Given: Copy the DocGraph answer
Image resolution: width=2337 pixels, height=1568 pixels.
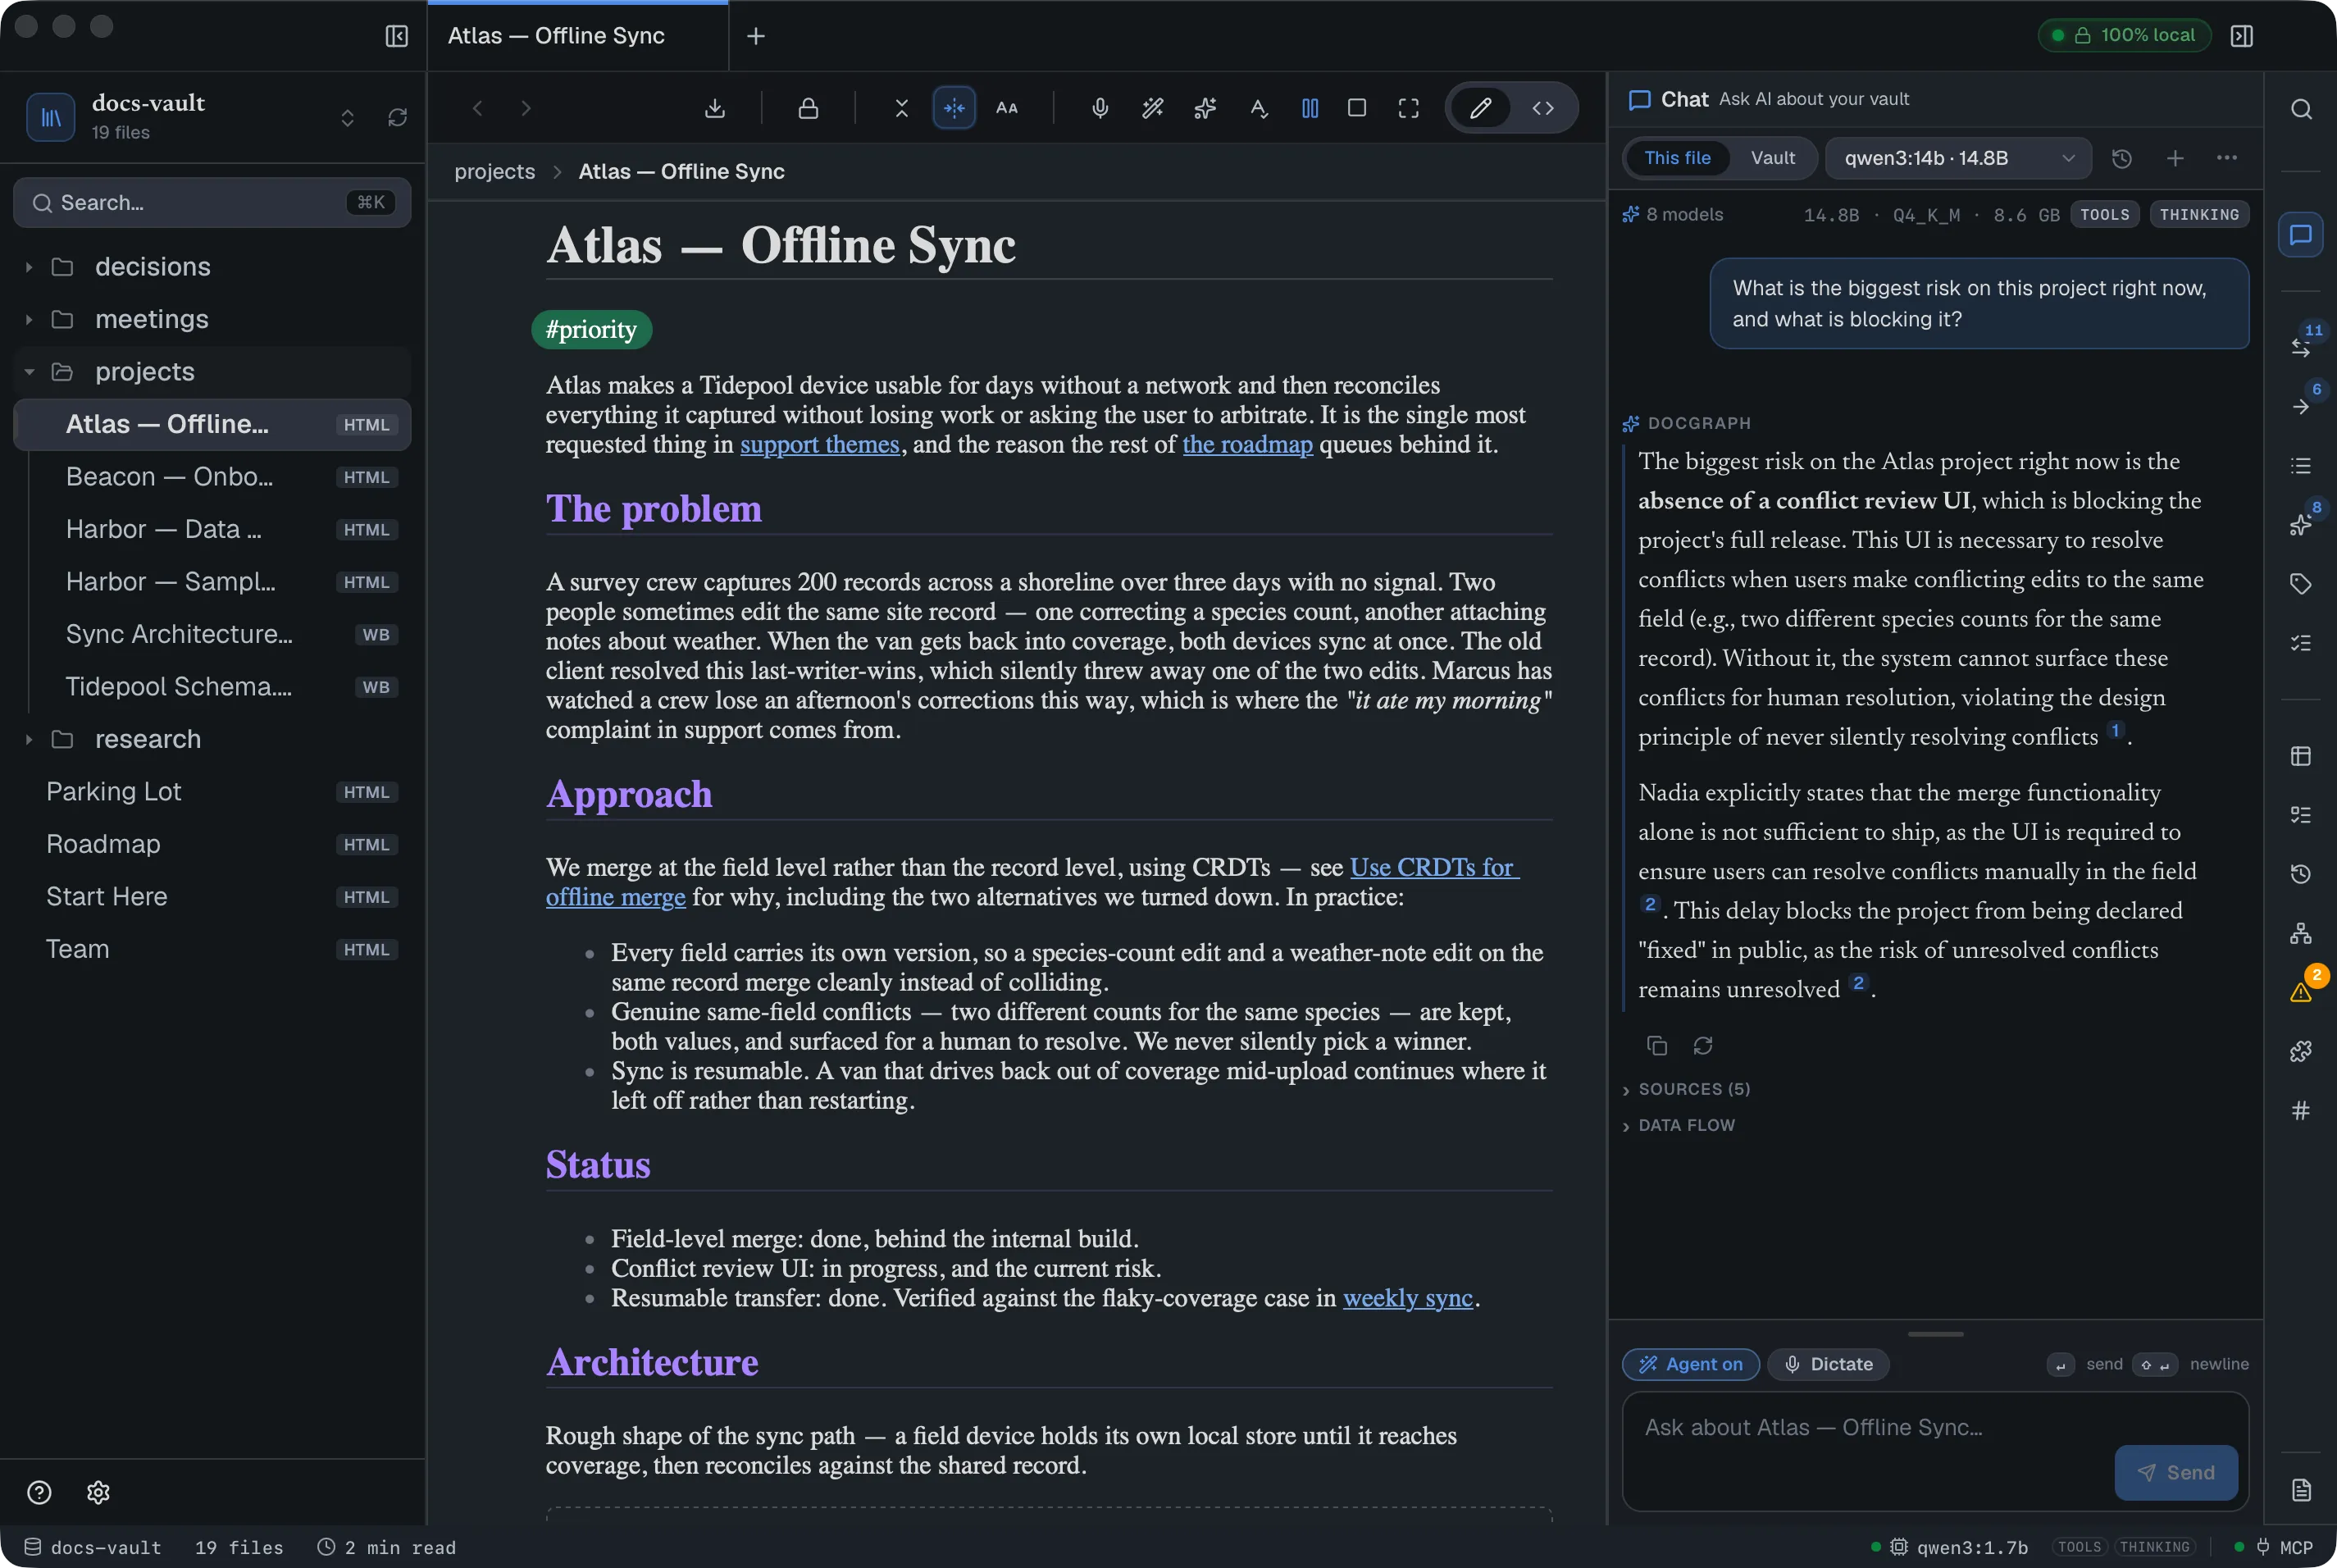Looking at the screenshot, I should (1657, 1045).
